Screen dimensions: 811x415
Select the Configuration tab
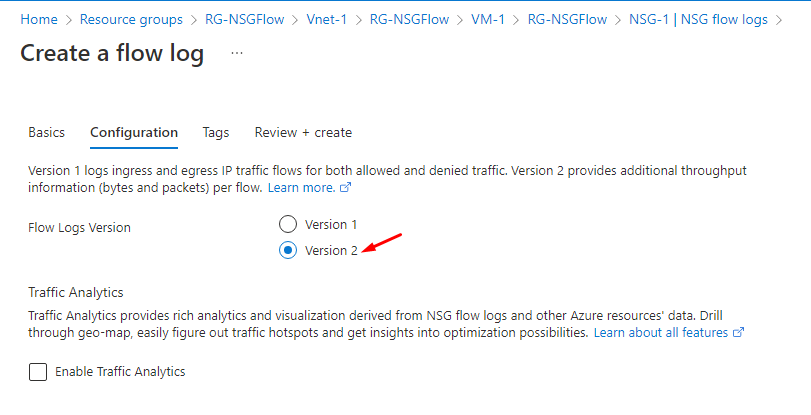click(x=134, y=132)
